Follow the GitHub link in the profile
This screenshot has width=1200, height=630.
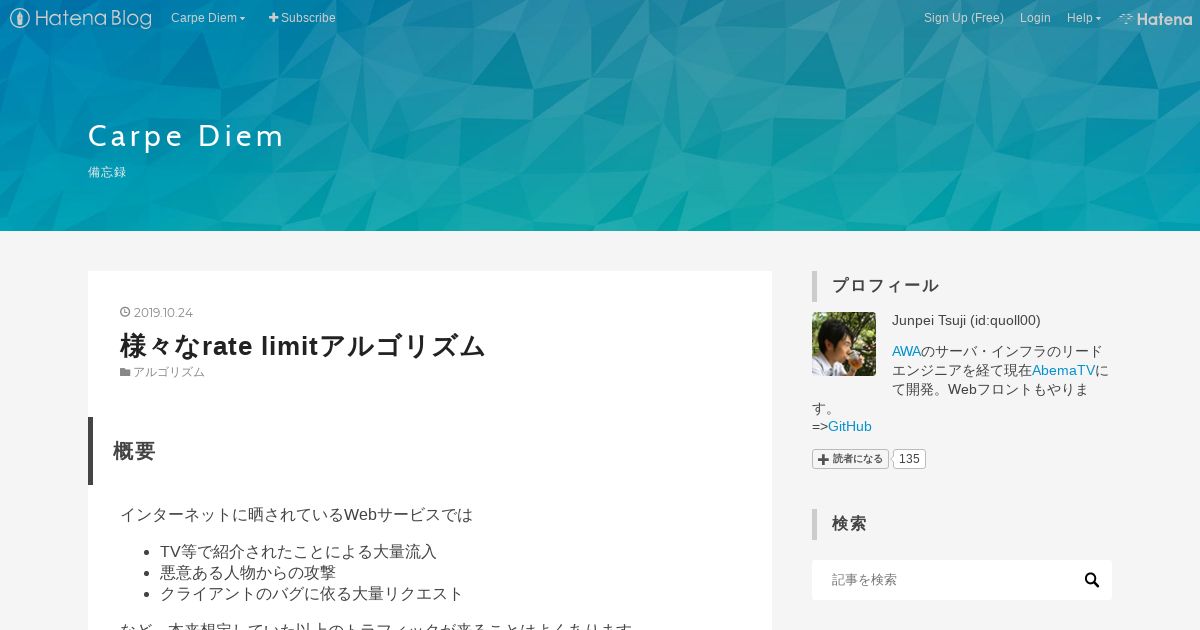pos(850,426)
